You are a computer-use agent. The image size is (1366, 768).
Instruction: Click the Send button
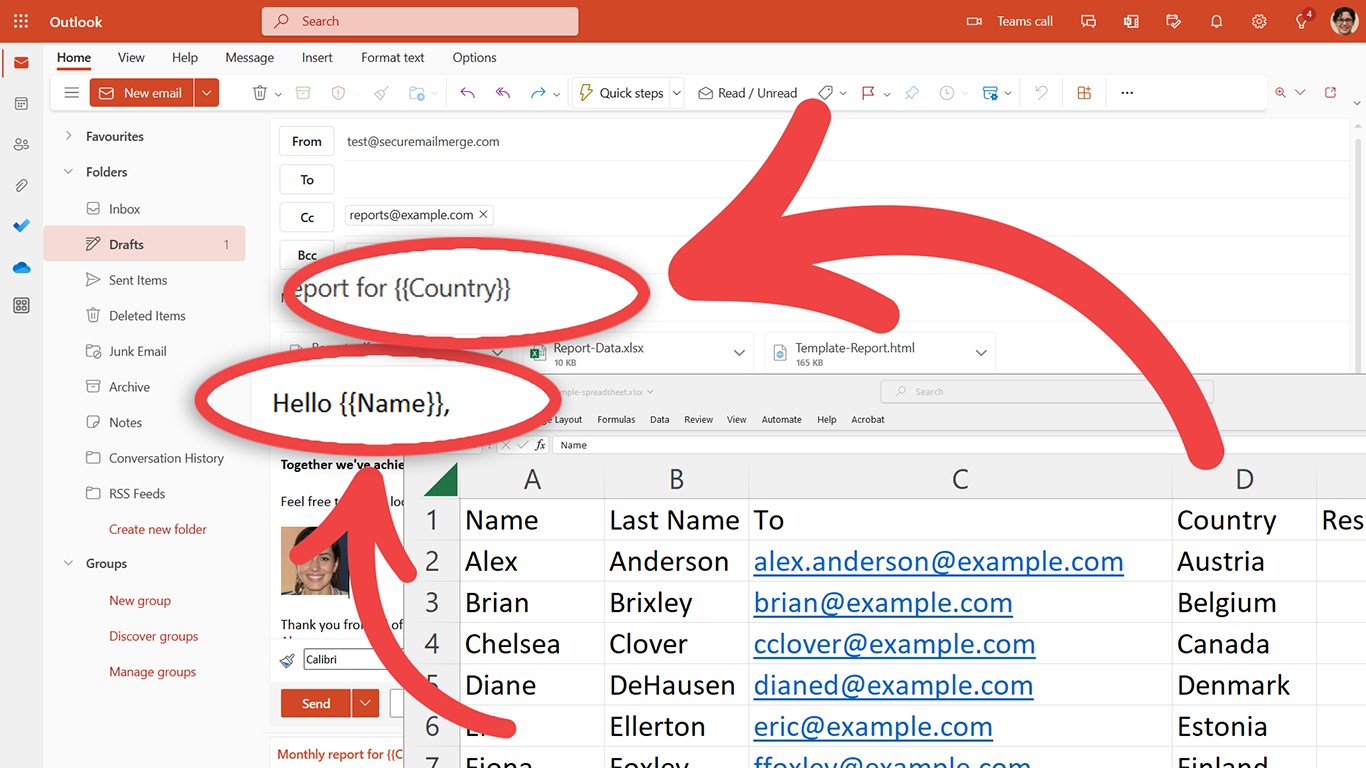tap(316, 703)
